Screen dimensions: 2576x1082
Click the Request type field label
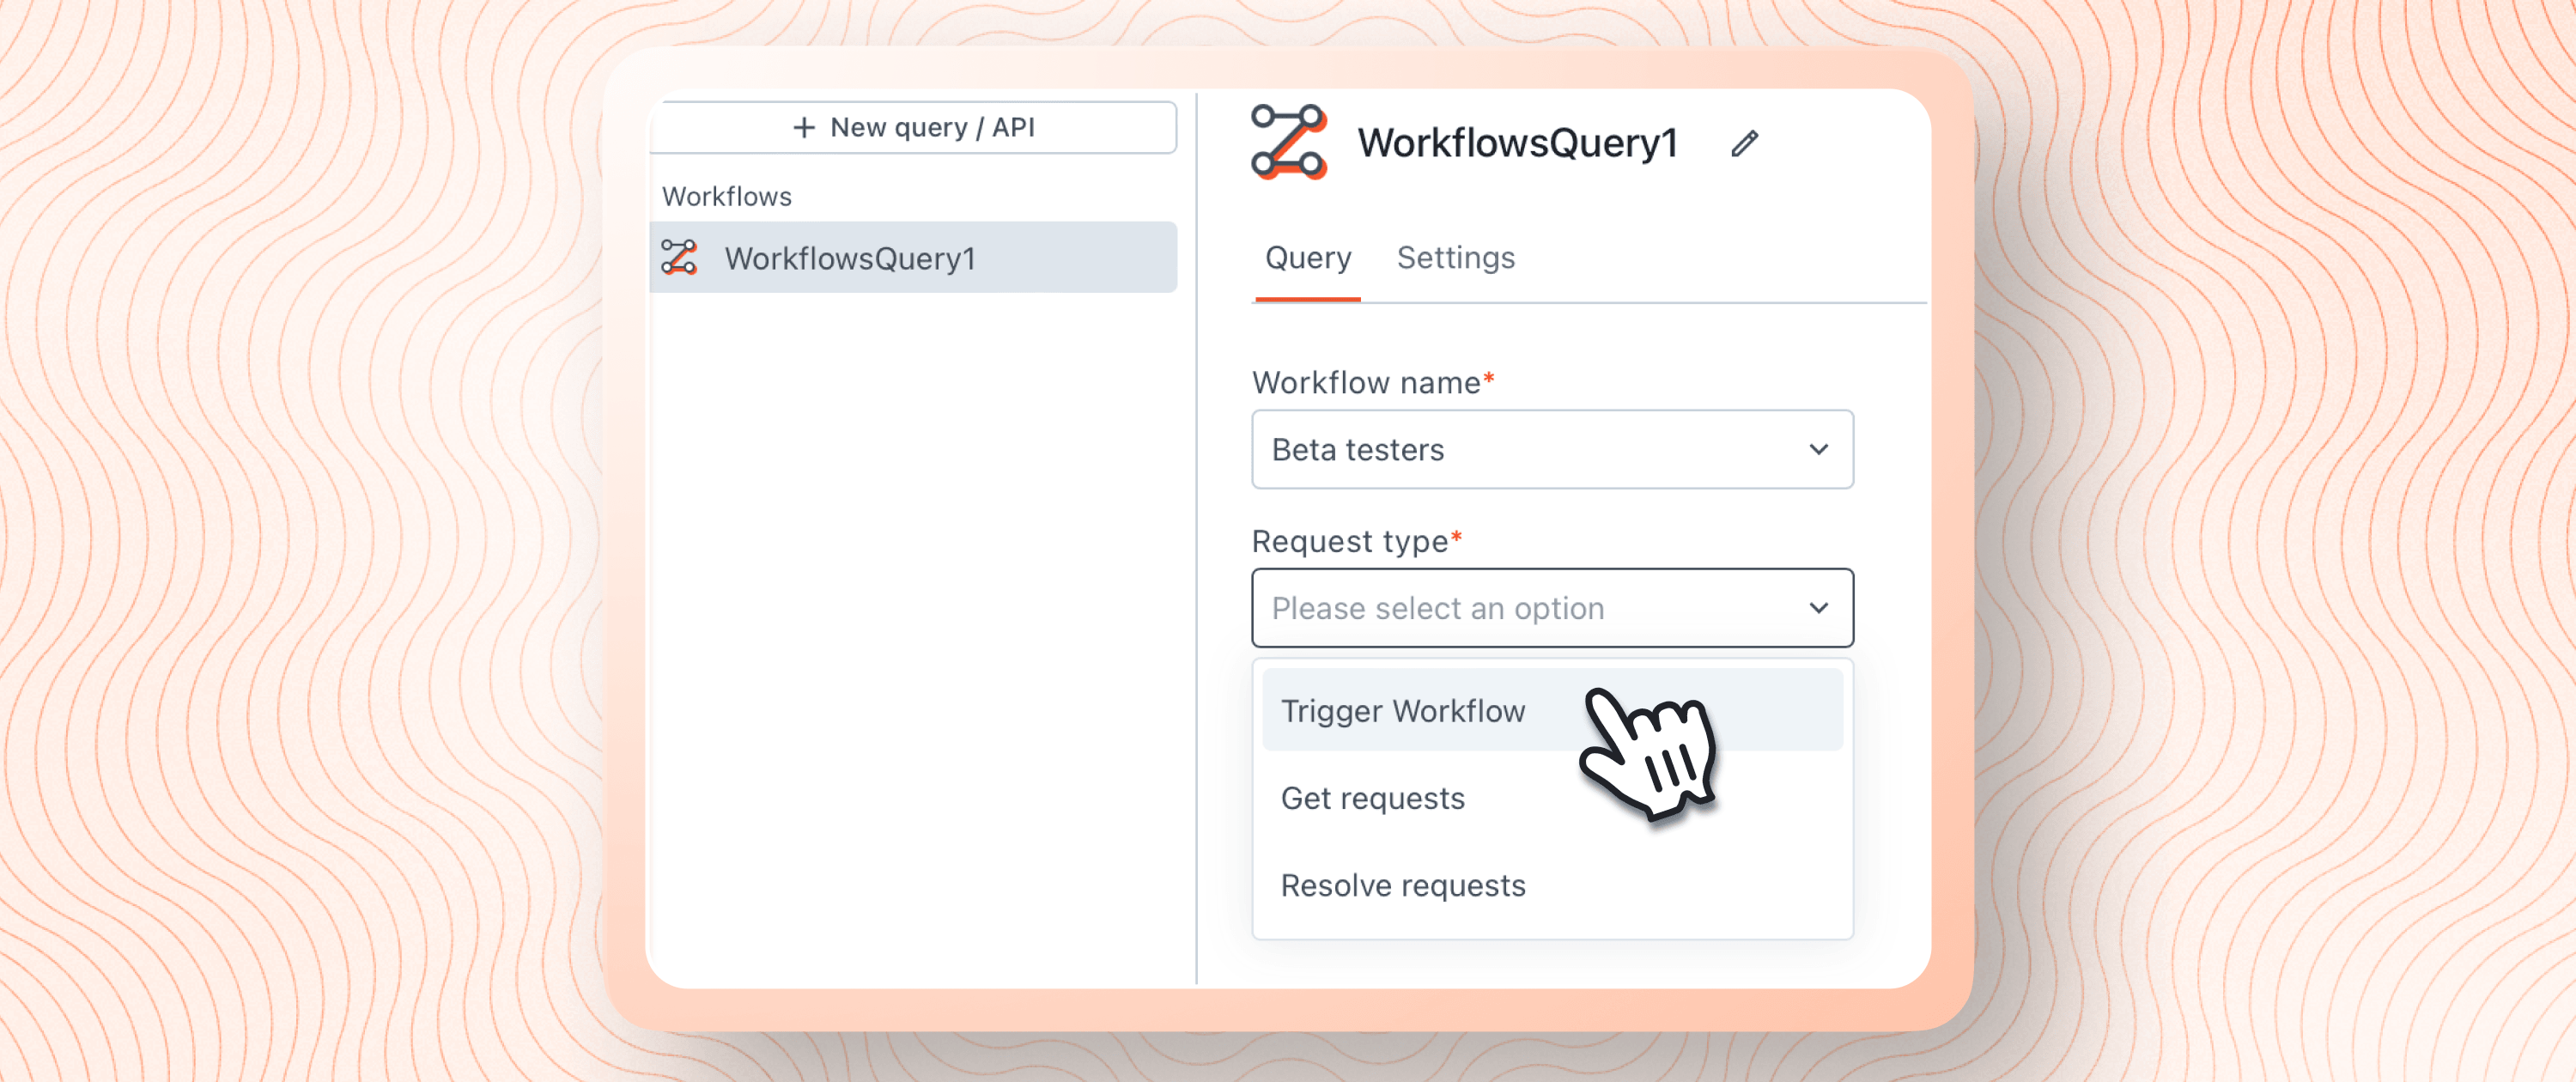coord(1349,541)
